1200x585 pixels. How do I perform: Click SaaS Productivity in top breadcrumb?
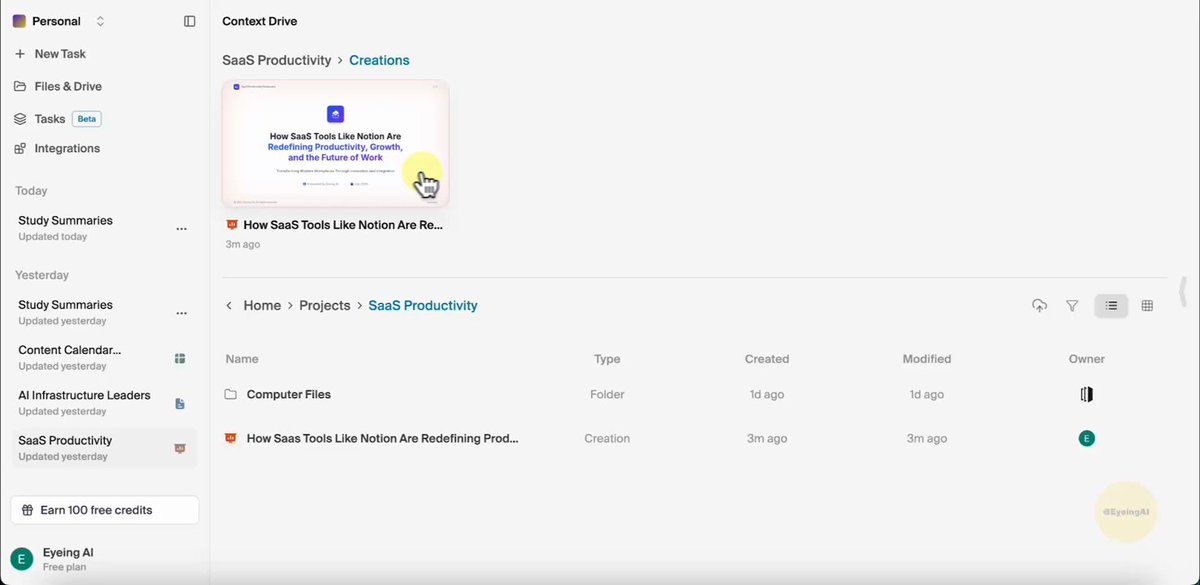tap(277, 60)
